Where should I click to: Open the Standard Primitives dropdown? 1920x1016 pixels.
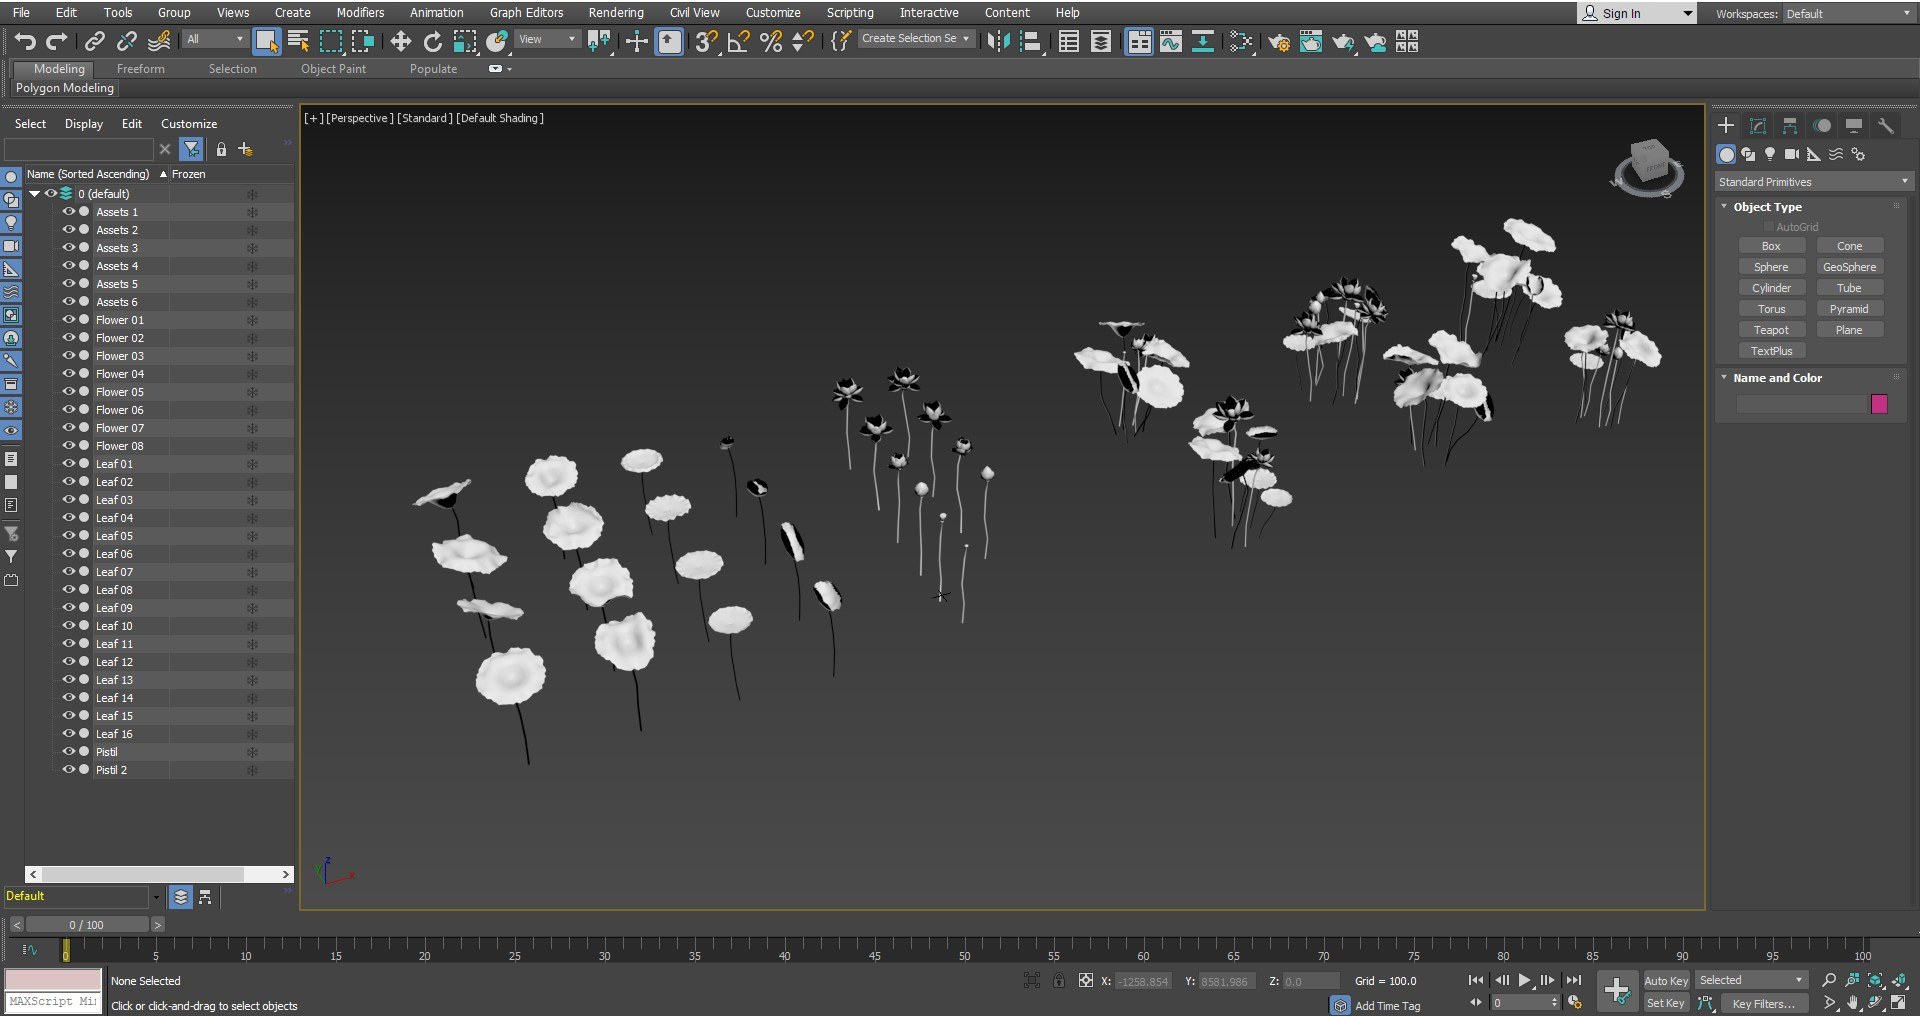coord(1813,182)
